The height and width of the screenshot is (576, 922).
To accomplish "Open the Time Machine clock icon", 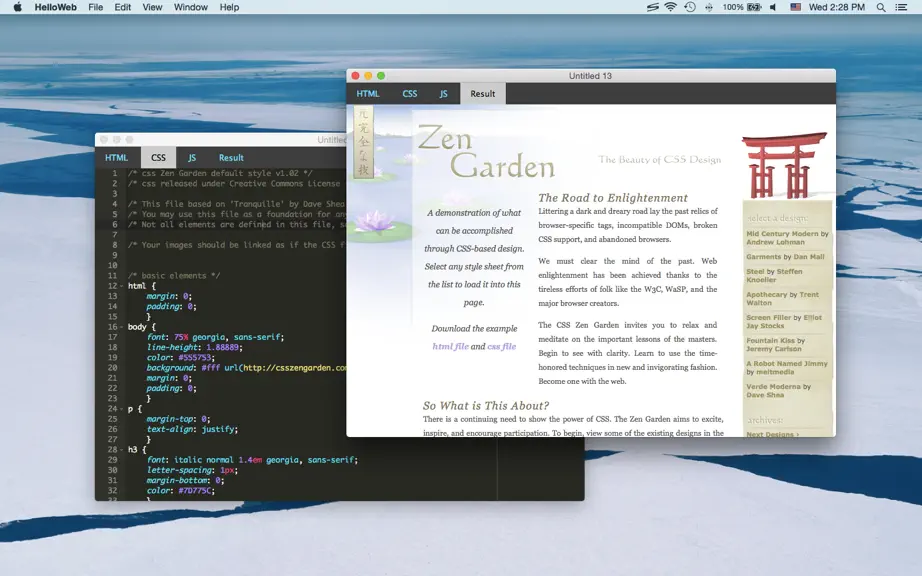I will [690, 7].
